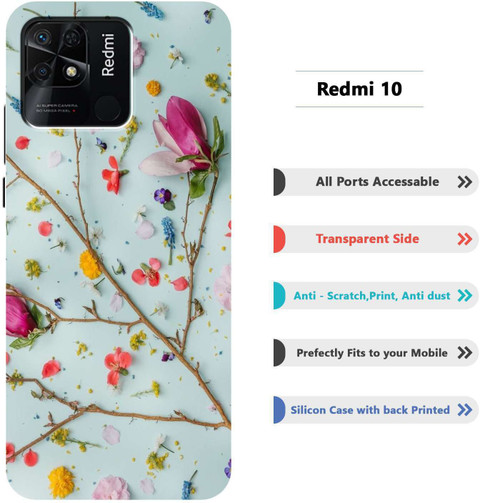Viewport: 480px width, 503px height.
Task: Click the teal semicircle tab beside Anti - Scratch
Action: click(279, 296)
